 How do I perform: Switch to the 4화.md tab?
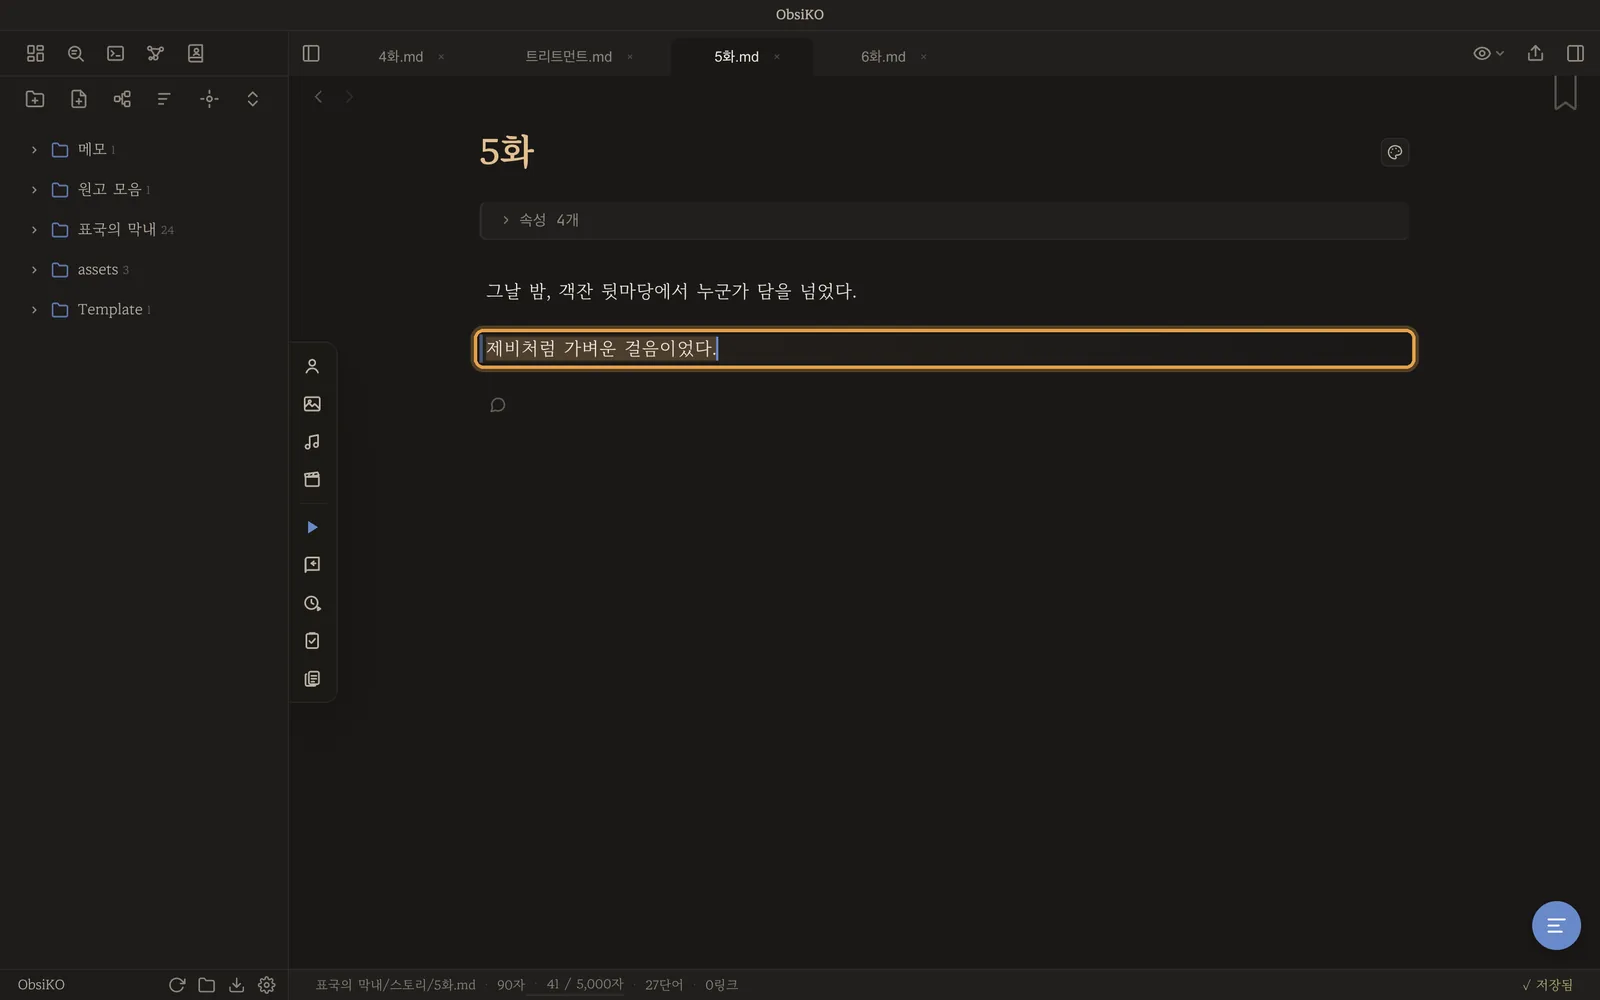click(x=400, y=57)
